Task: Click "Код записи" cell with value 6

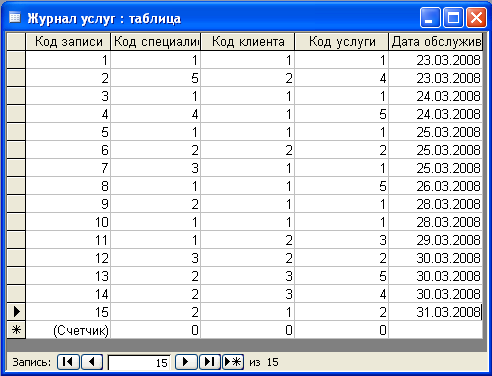Action: [x=68, y=150]
